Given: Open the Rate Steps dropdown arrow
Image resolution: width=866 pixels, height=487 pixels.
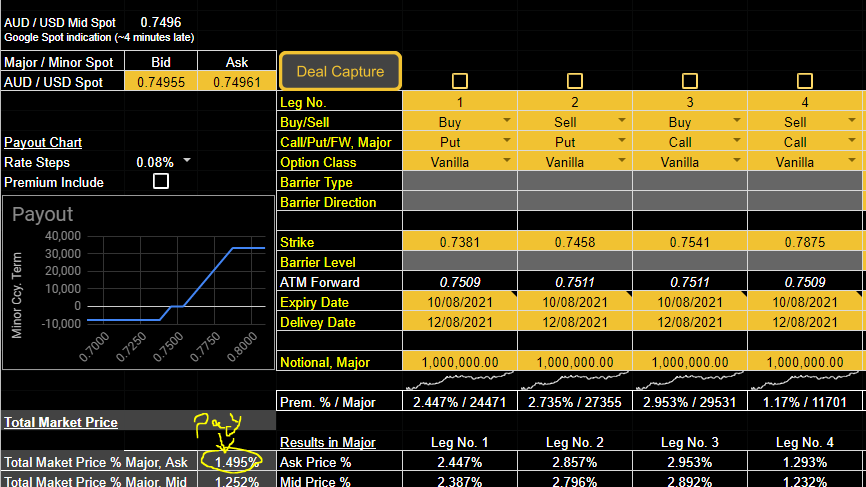Looking at the screenshot, I should [186, 161].
